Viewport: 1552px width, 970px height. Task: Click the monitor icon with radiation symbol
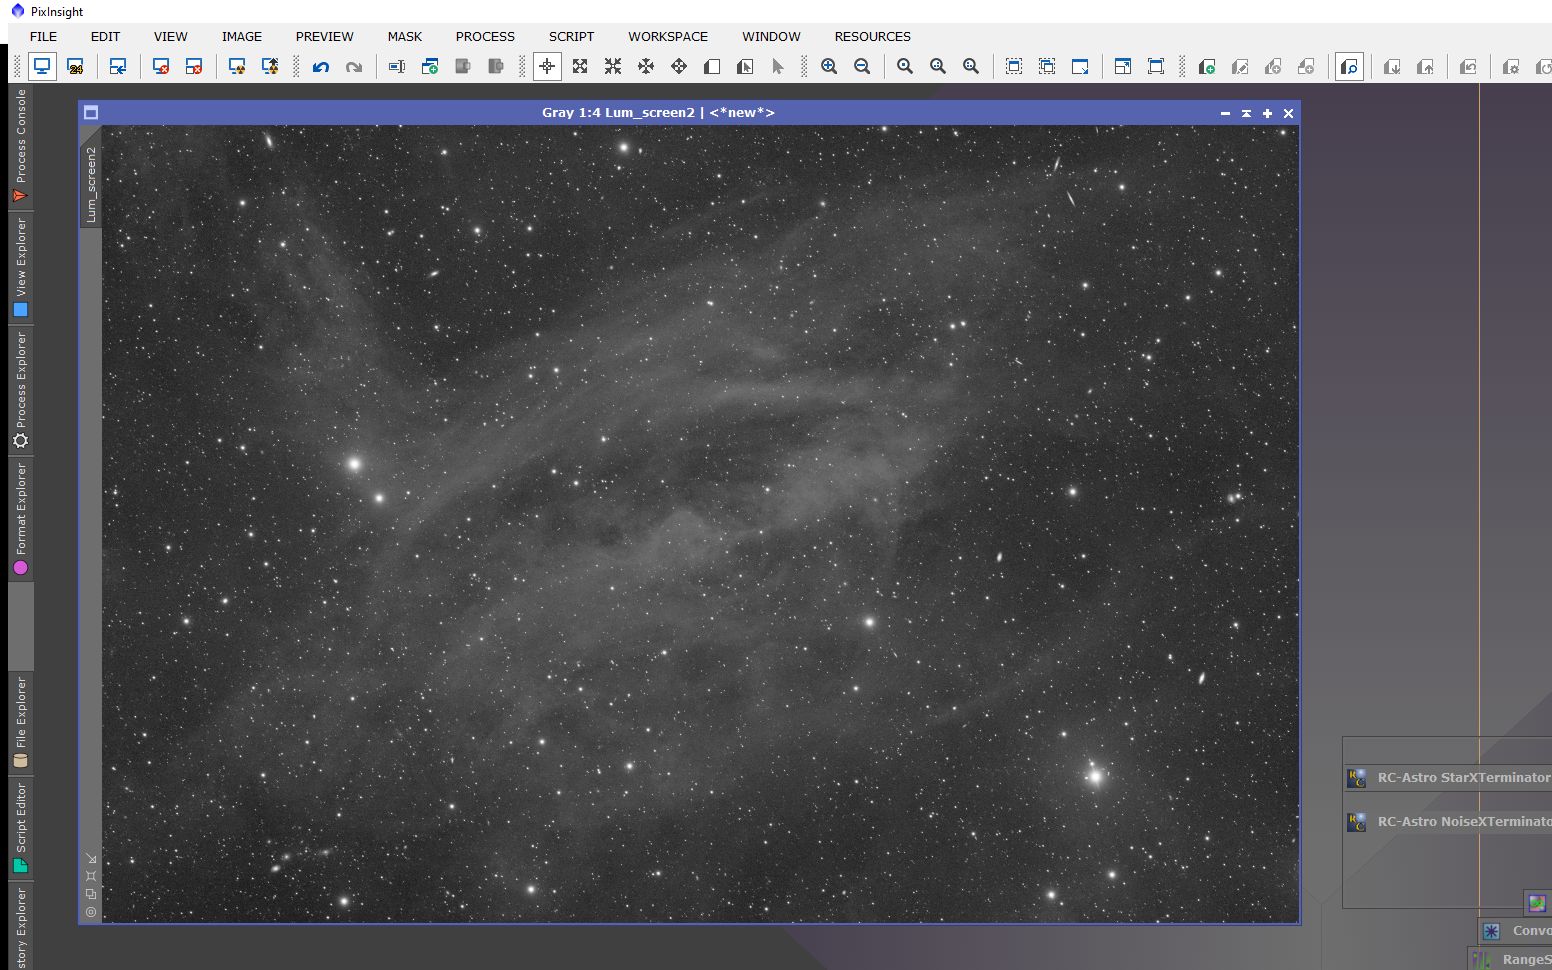click(x=237, y=67)
